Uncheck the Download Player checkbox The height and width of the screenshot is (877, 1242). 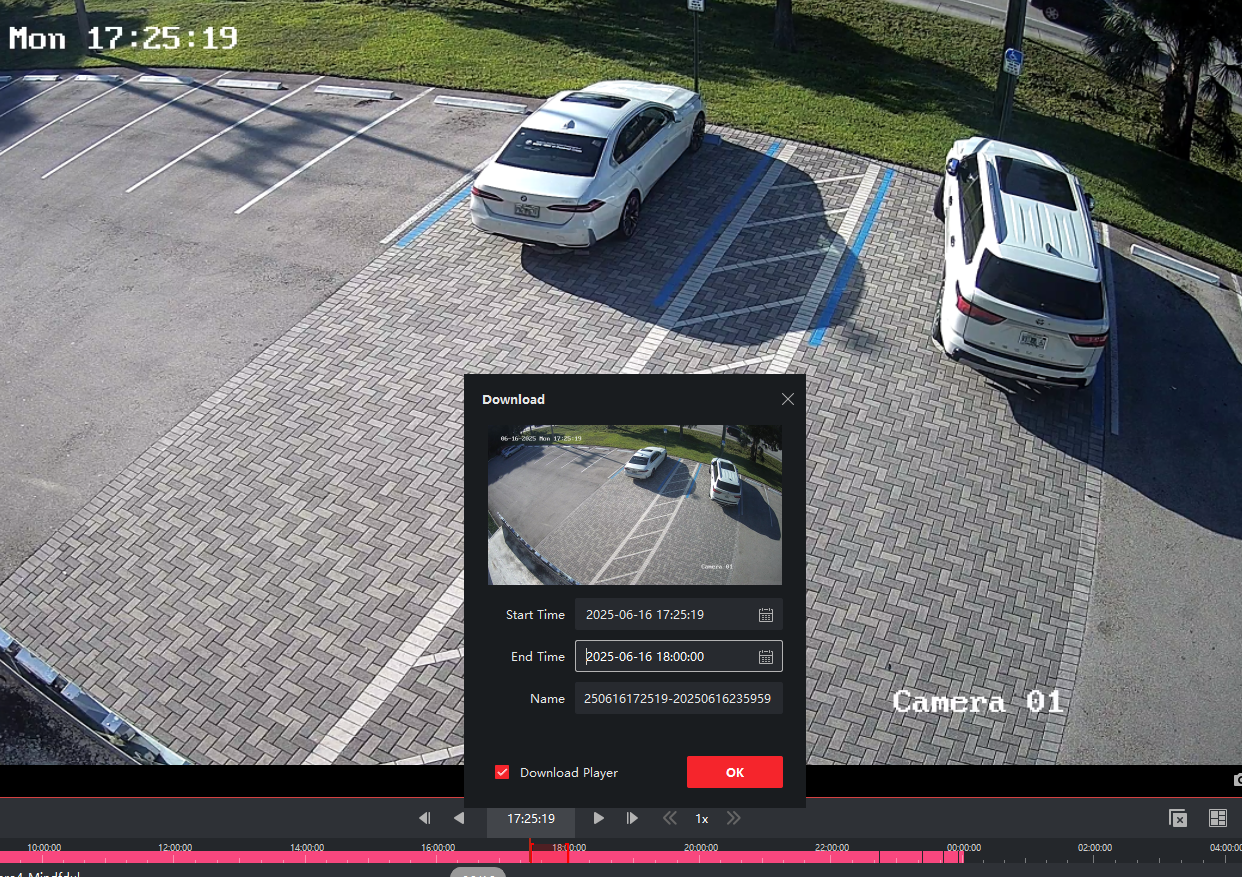point(502,773)
